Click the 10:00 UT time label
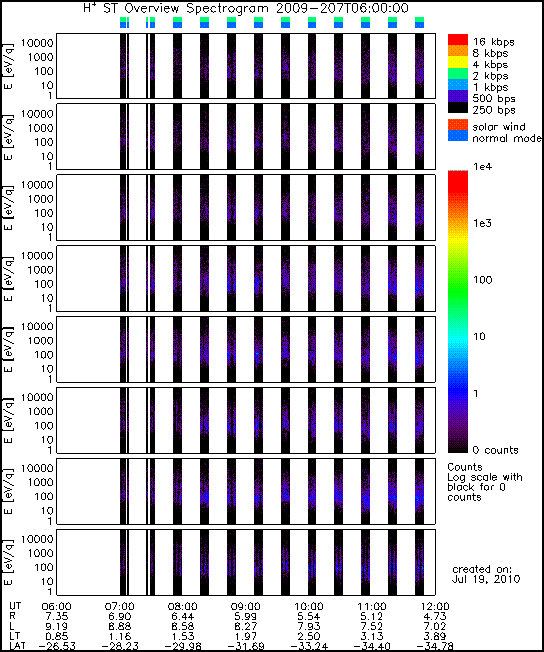 (309, 607)
